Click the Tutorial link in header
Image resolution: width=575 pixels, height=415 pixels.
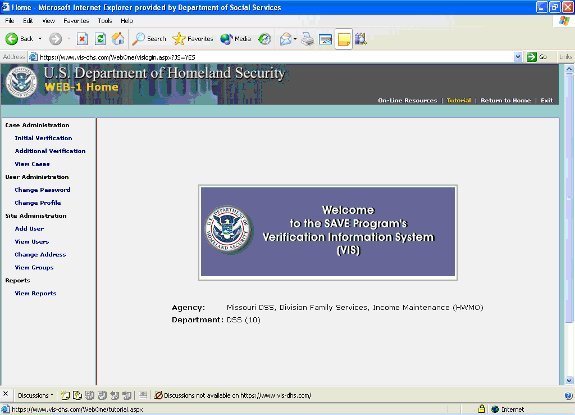[459, 100]
